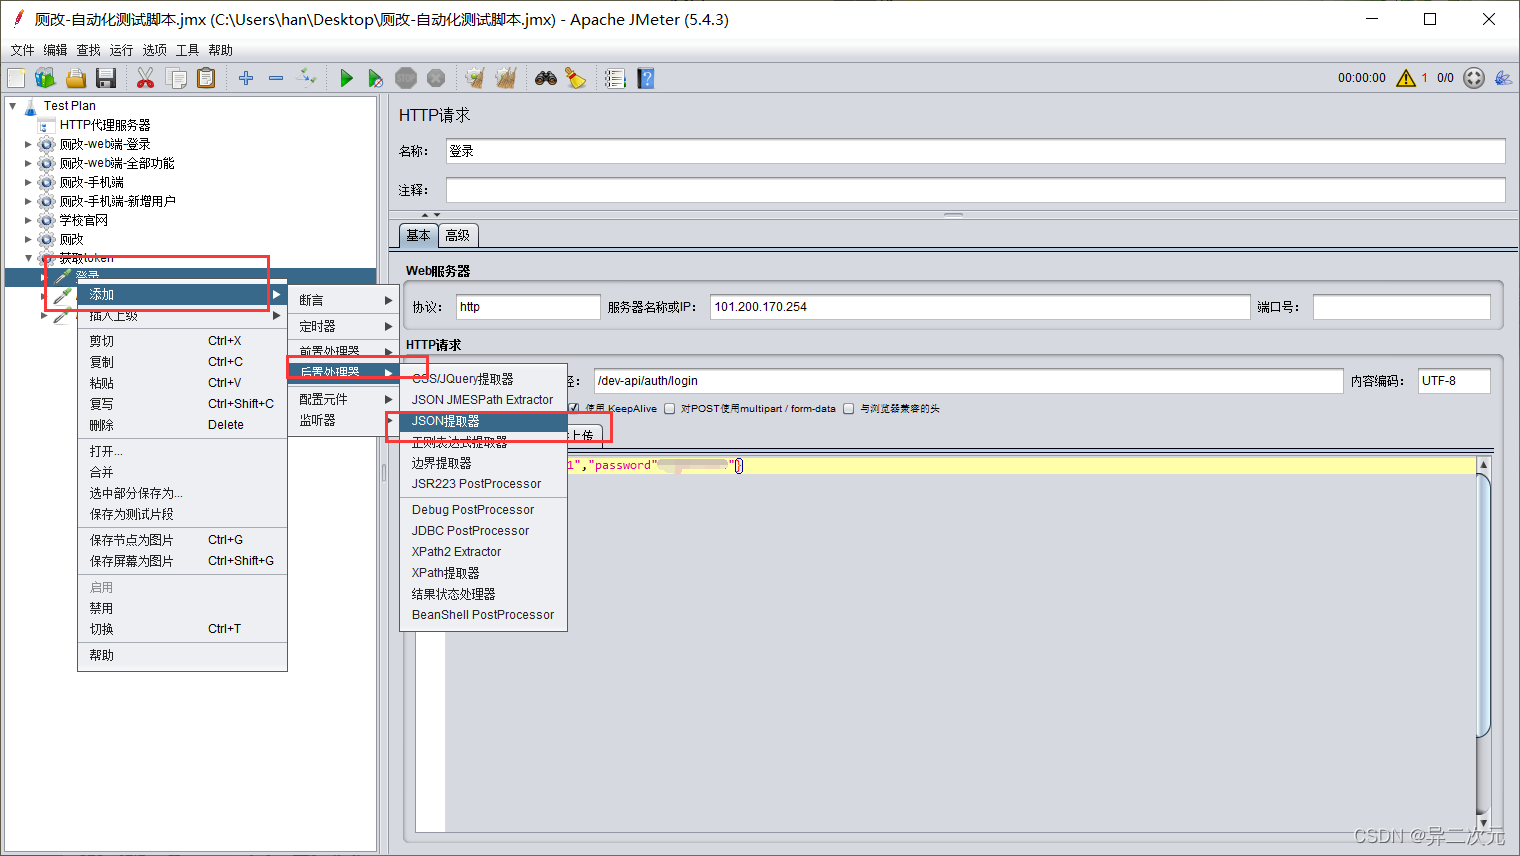Open the 配置元件 submenu
This screenshot has width=1520, height=856.
click(344, 399)
